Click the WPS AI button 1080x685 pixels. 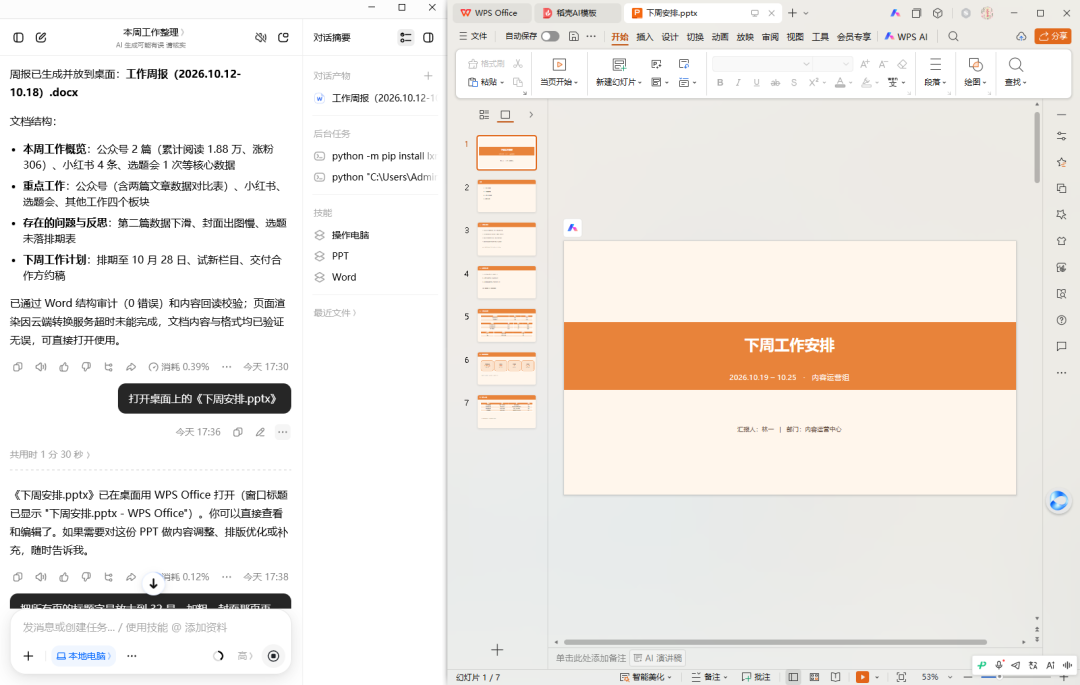906,36
